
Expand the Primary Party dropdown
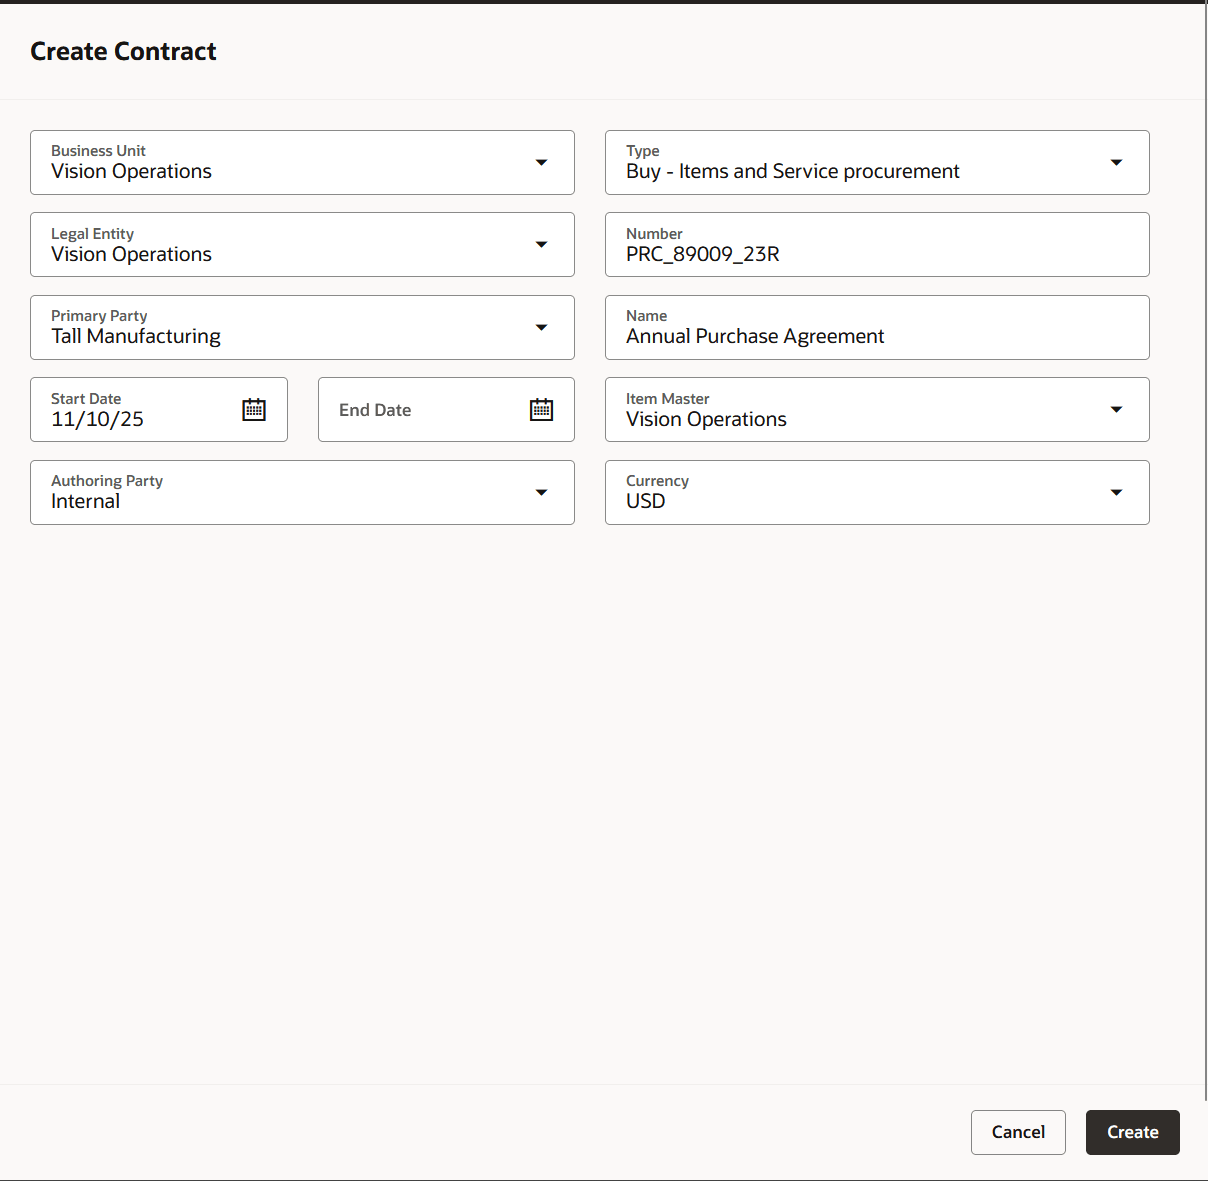[541, 327]
